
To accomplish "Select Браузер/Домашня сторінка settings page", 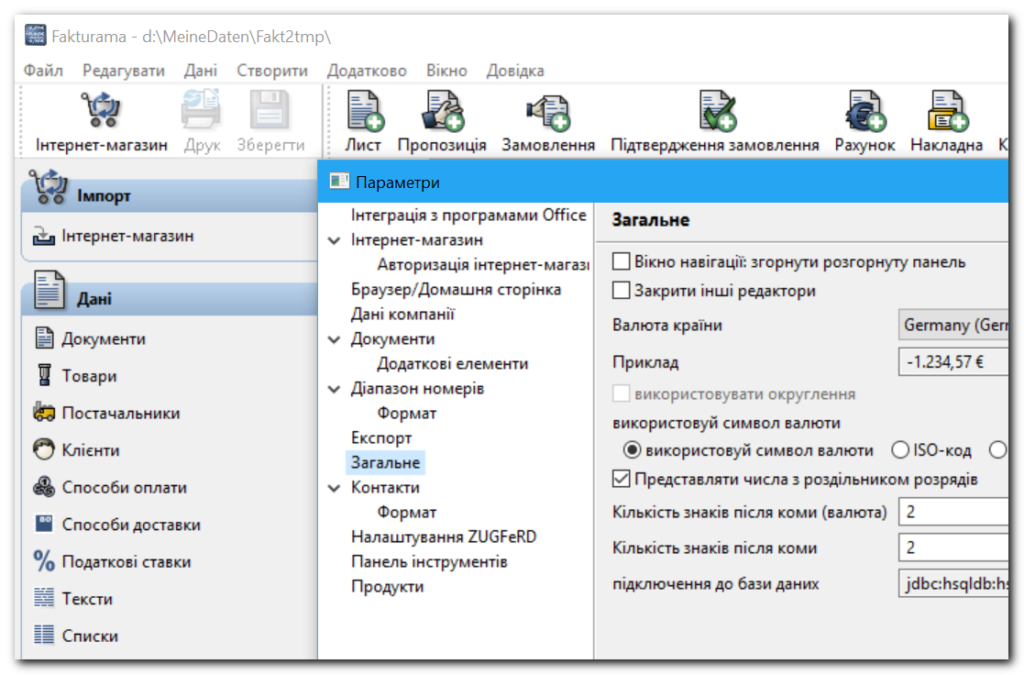I will click(x=456, y=290).
